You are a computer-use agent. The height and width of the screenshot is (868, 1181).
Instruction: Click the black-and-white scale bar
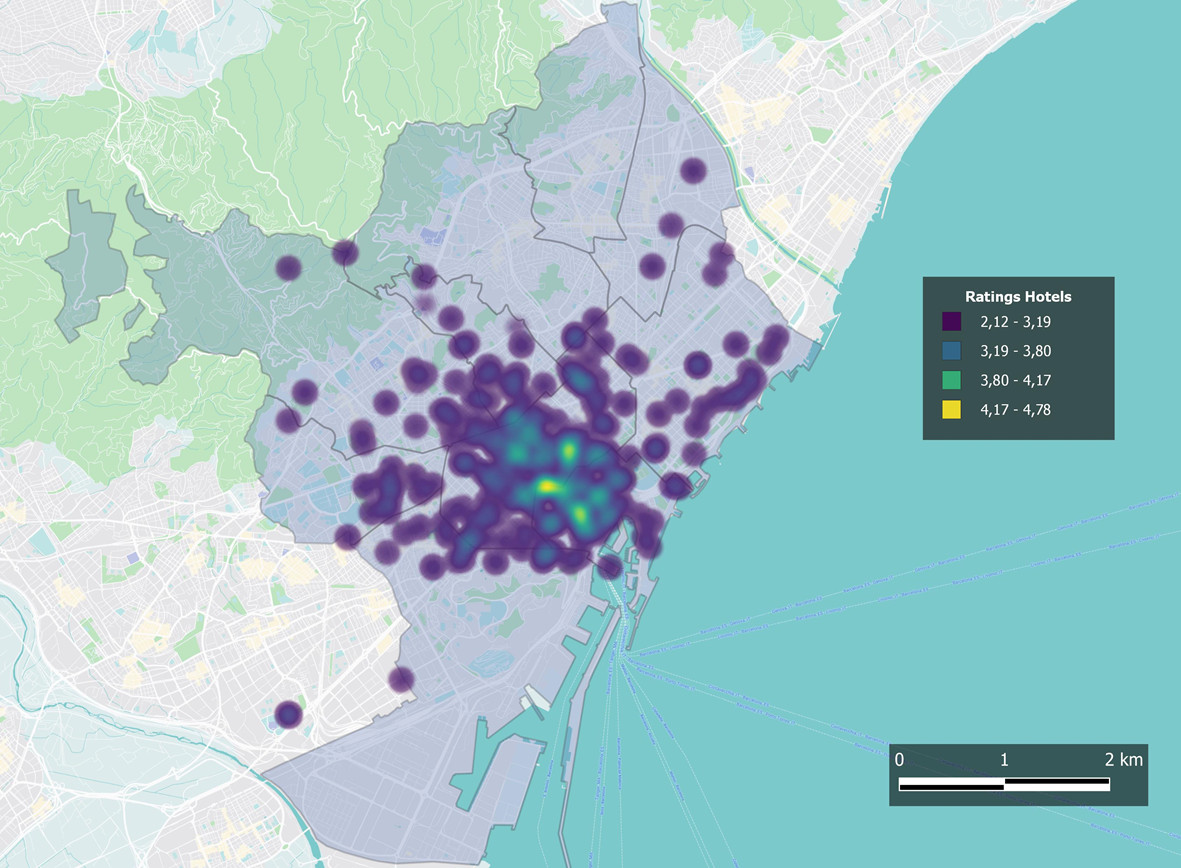coord(1004,785)
